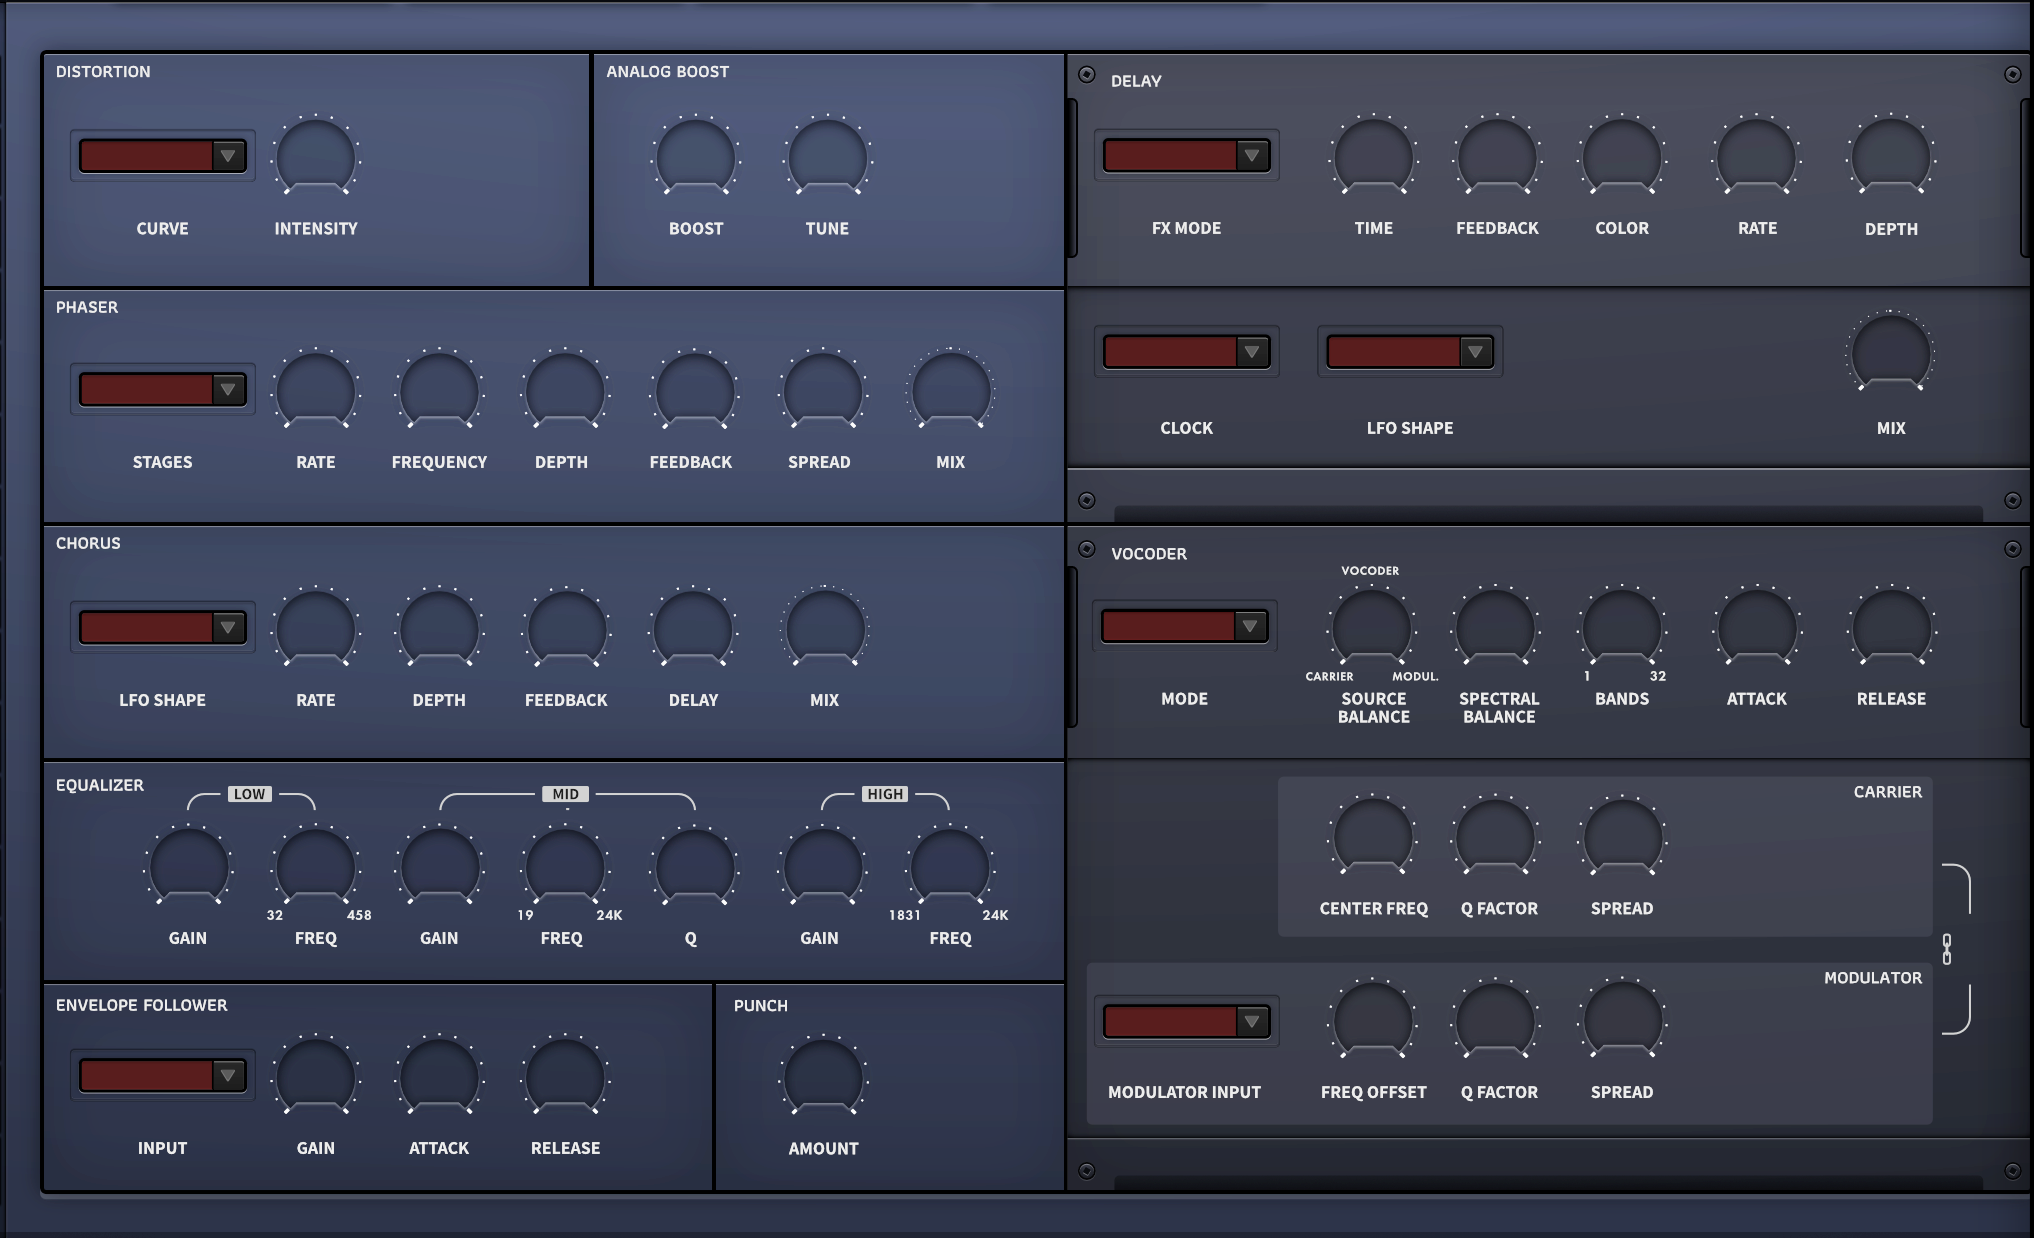Open the Delay FX Mode dropdown
Image resolution: width=2034 pixels, height=1238 pixels.
(1186, 155)
